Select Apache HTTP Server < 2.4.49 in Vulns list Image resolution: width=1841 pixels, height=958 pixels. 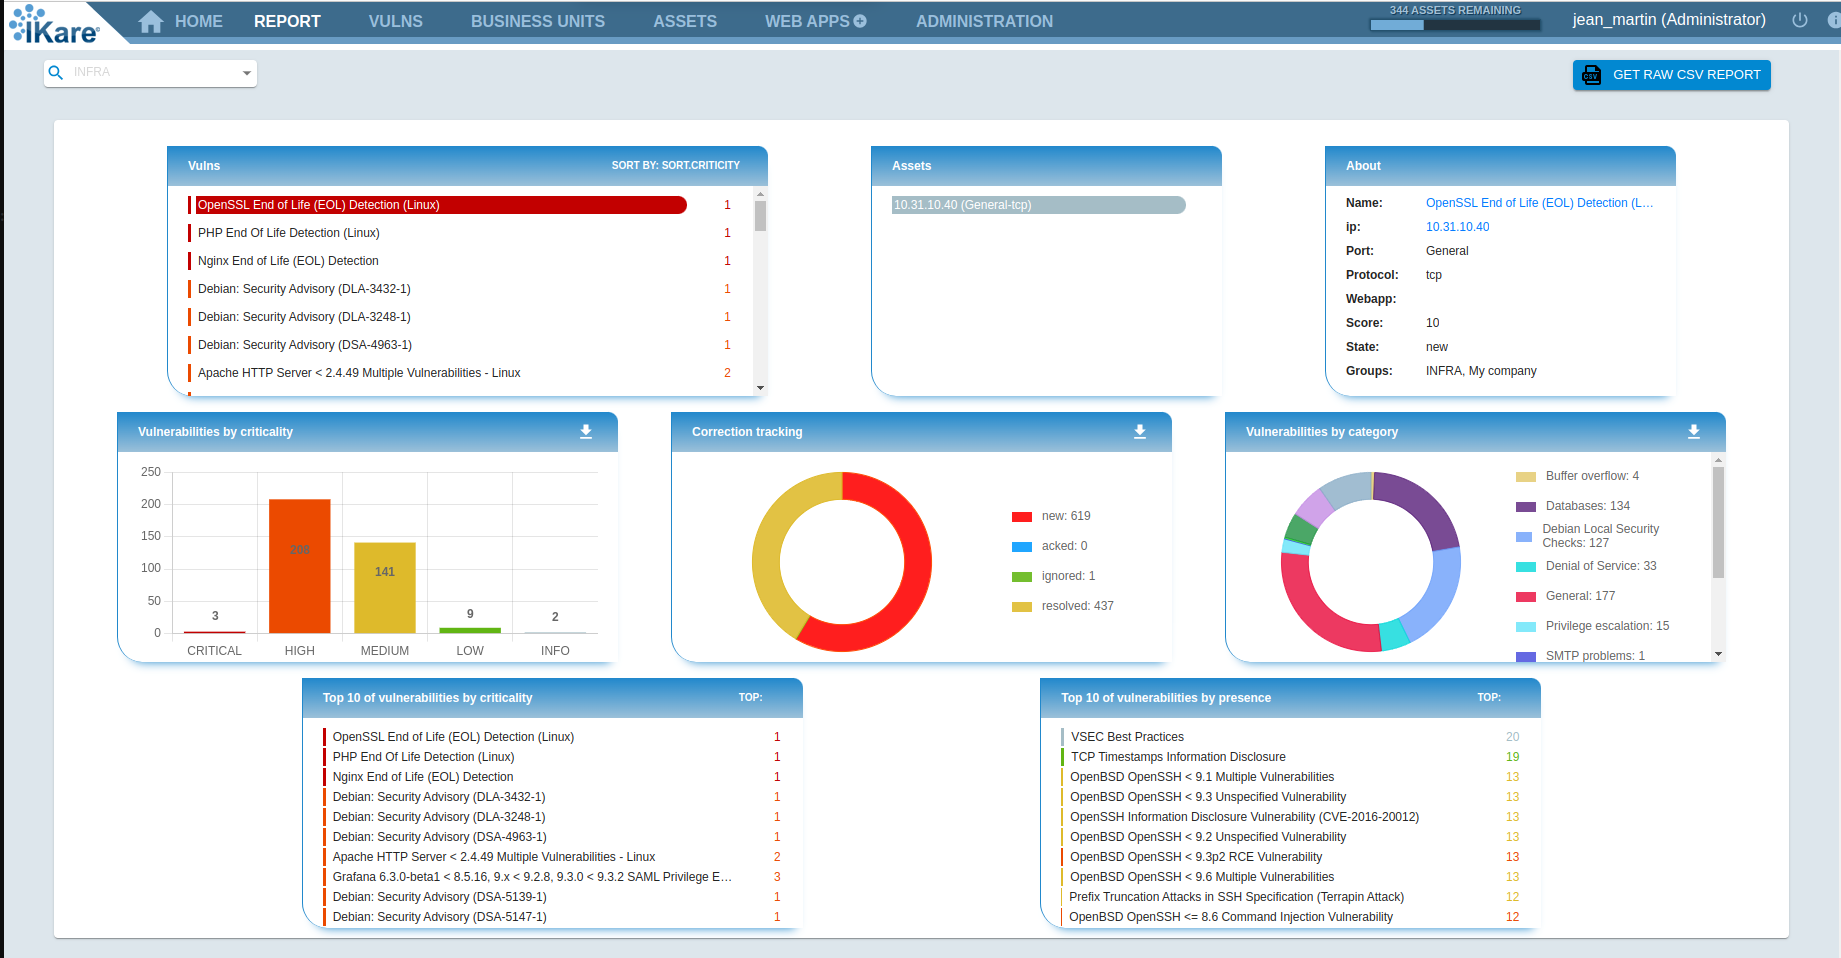[460, 373]
